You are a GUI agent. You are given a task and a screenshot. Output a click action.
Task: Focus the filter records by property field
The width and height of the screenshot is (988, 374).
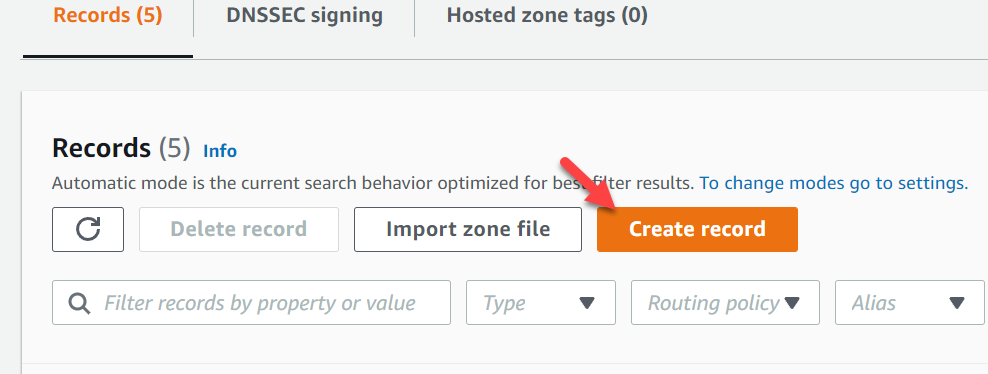251,303
